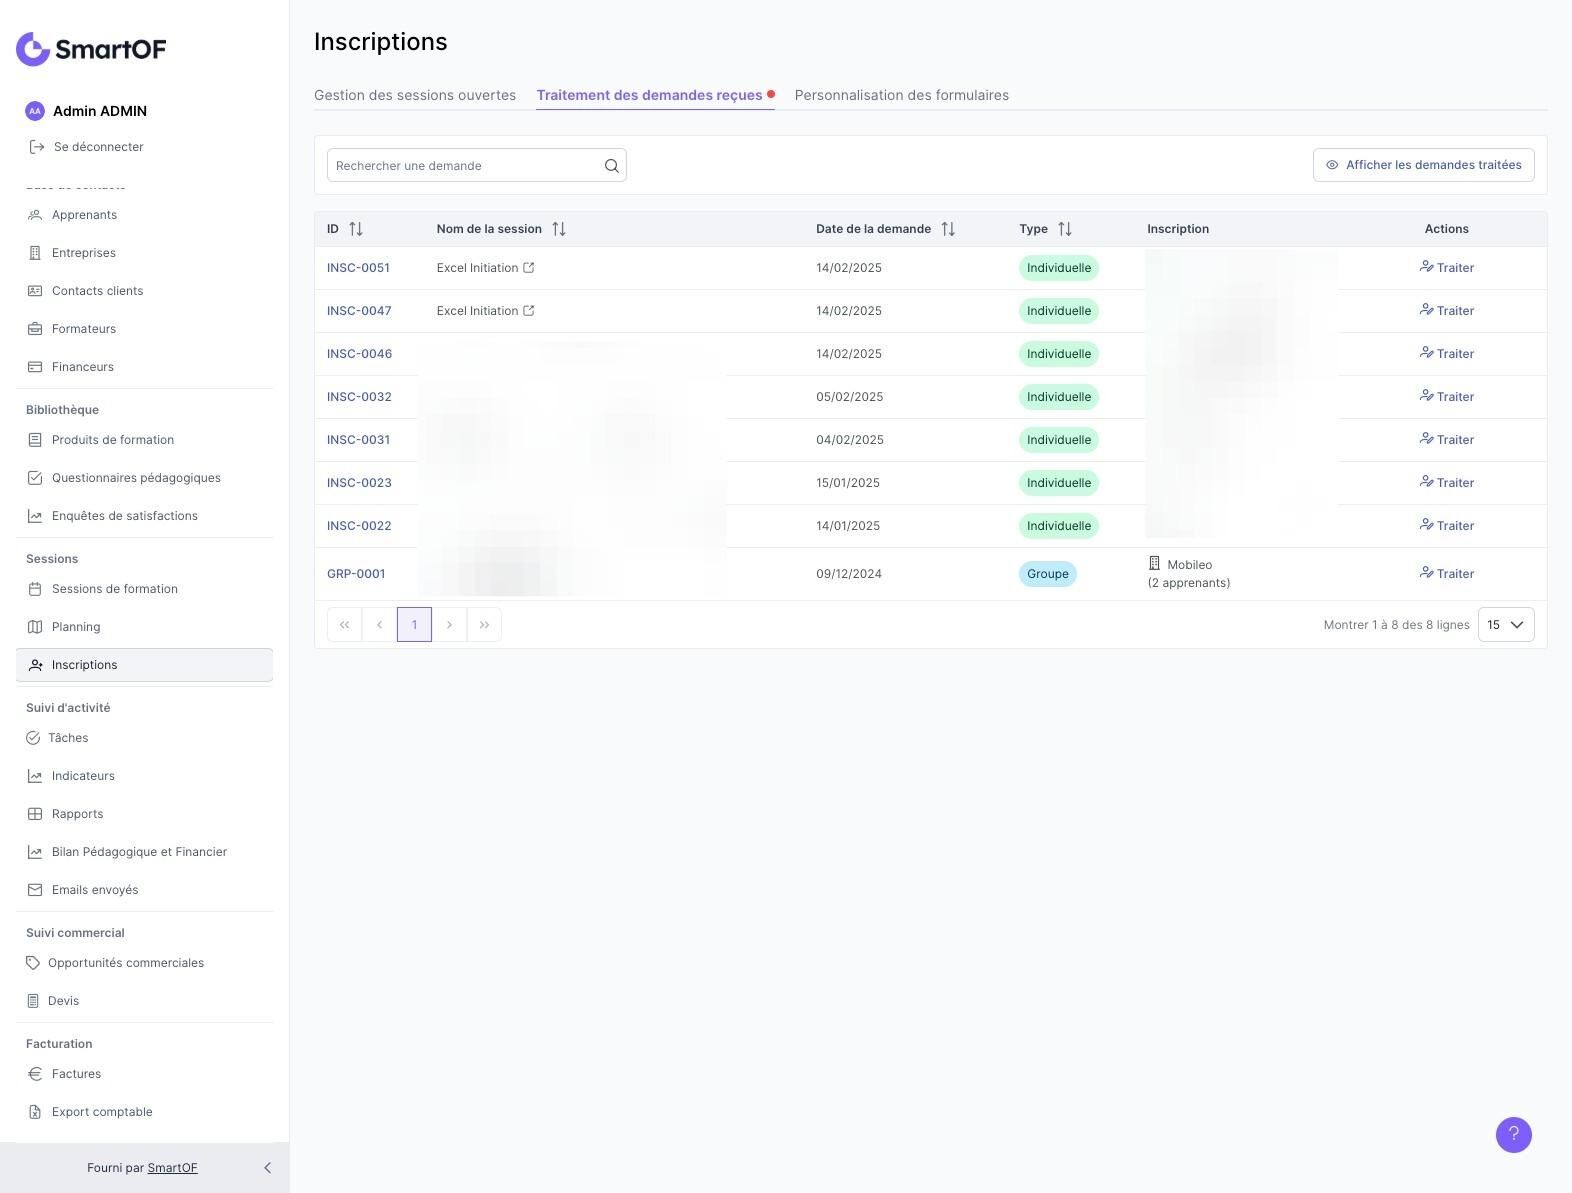Screen dimensions: 1572x1193
Task: Collapse the sidebar with the chevron
Action: [267, 1168]
